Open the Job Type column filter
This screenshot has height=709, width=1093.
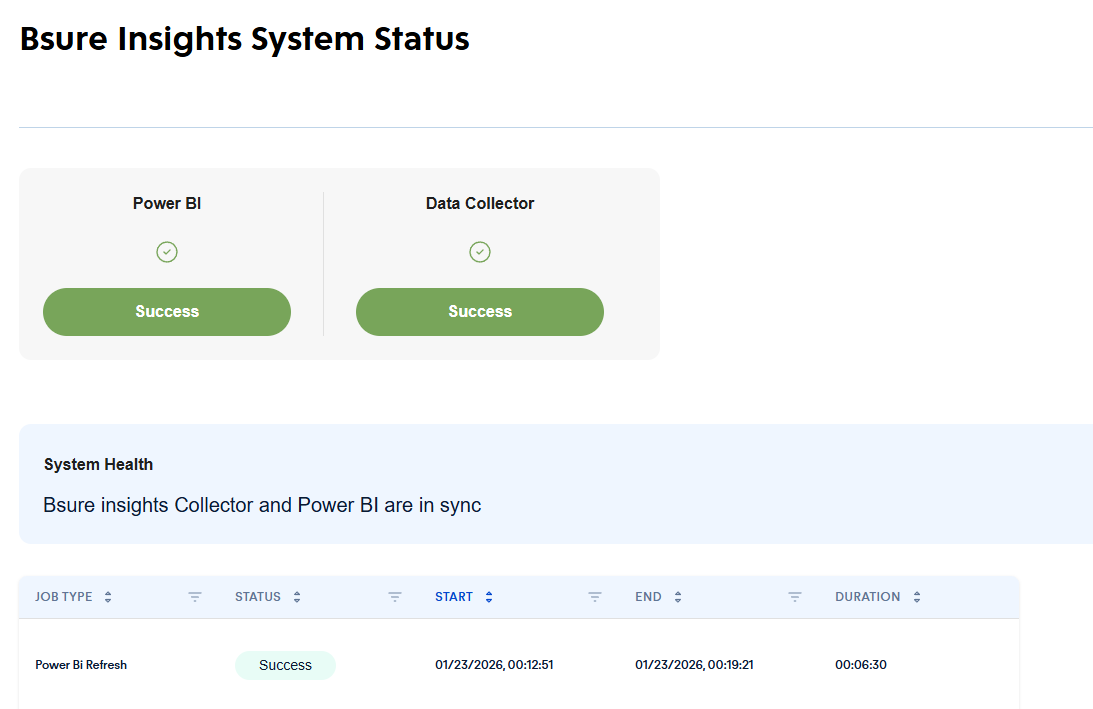point(195,597)
